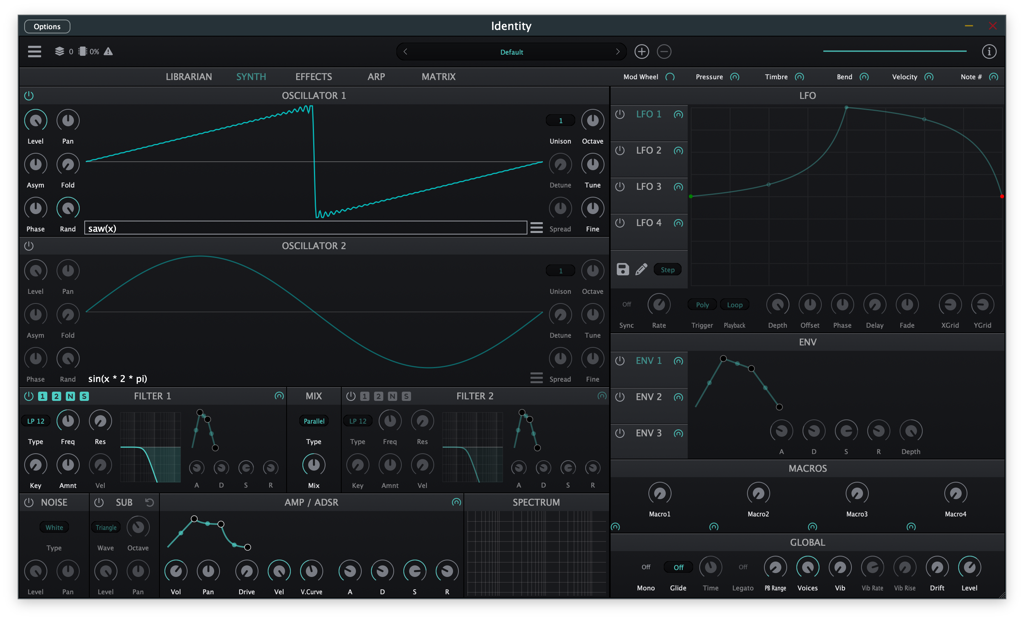Toggle LFO 2 power button

pos(620,150)
